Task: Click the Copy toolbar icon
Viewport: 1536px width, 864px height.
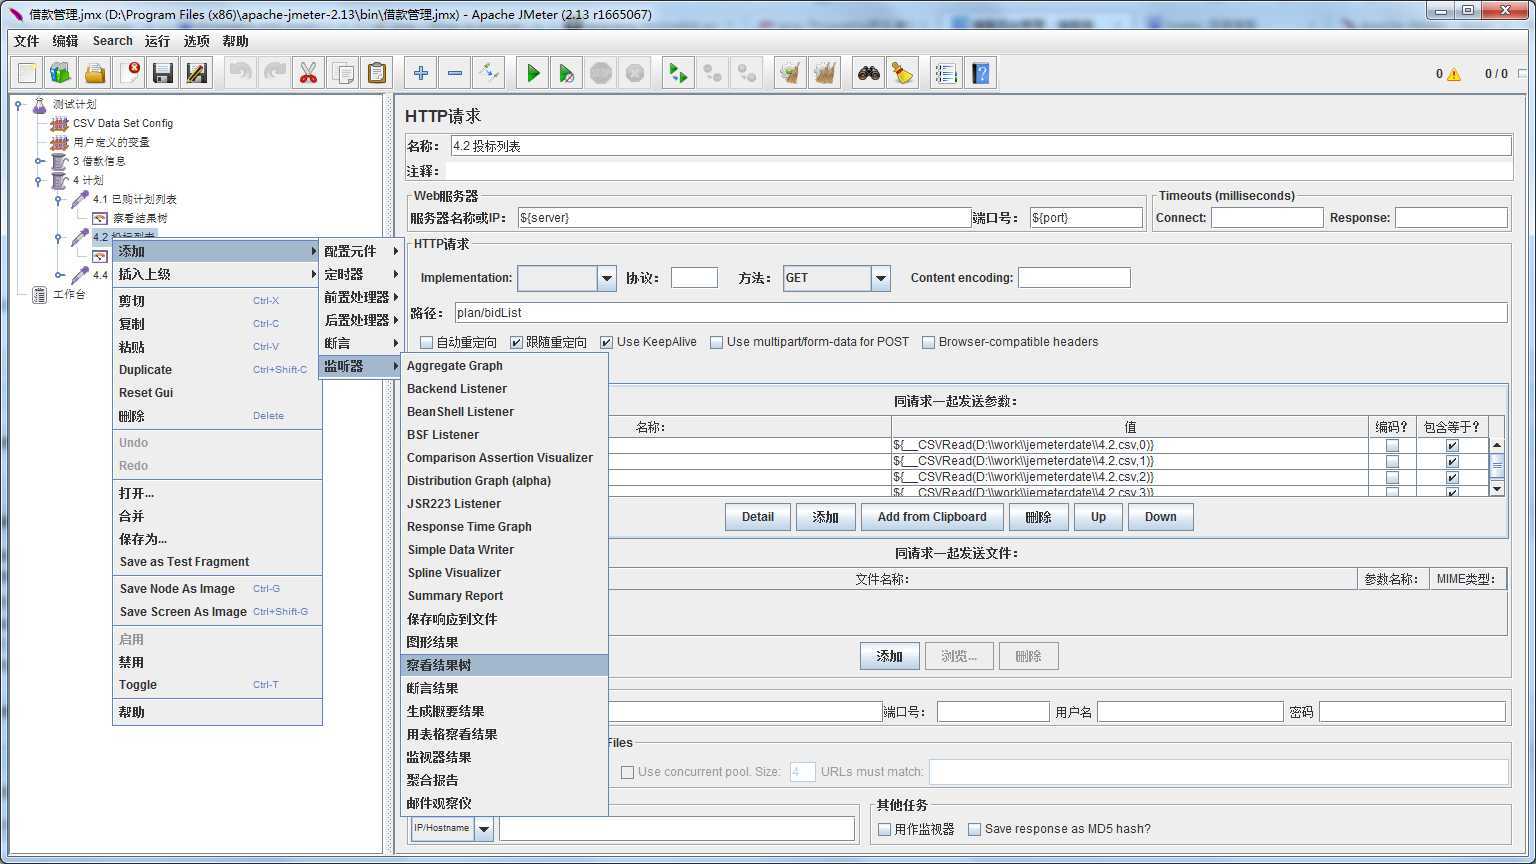Action: (342, 73)
